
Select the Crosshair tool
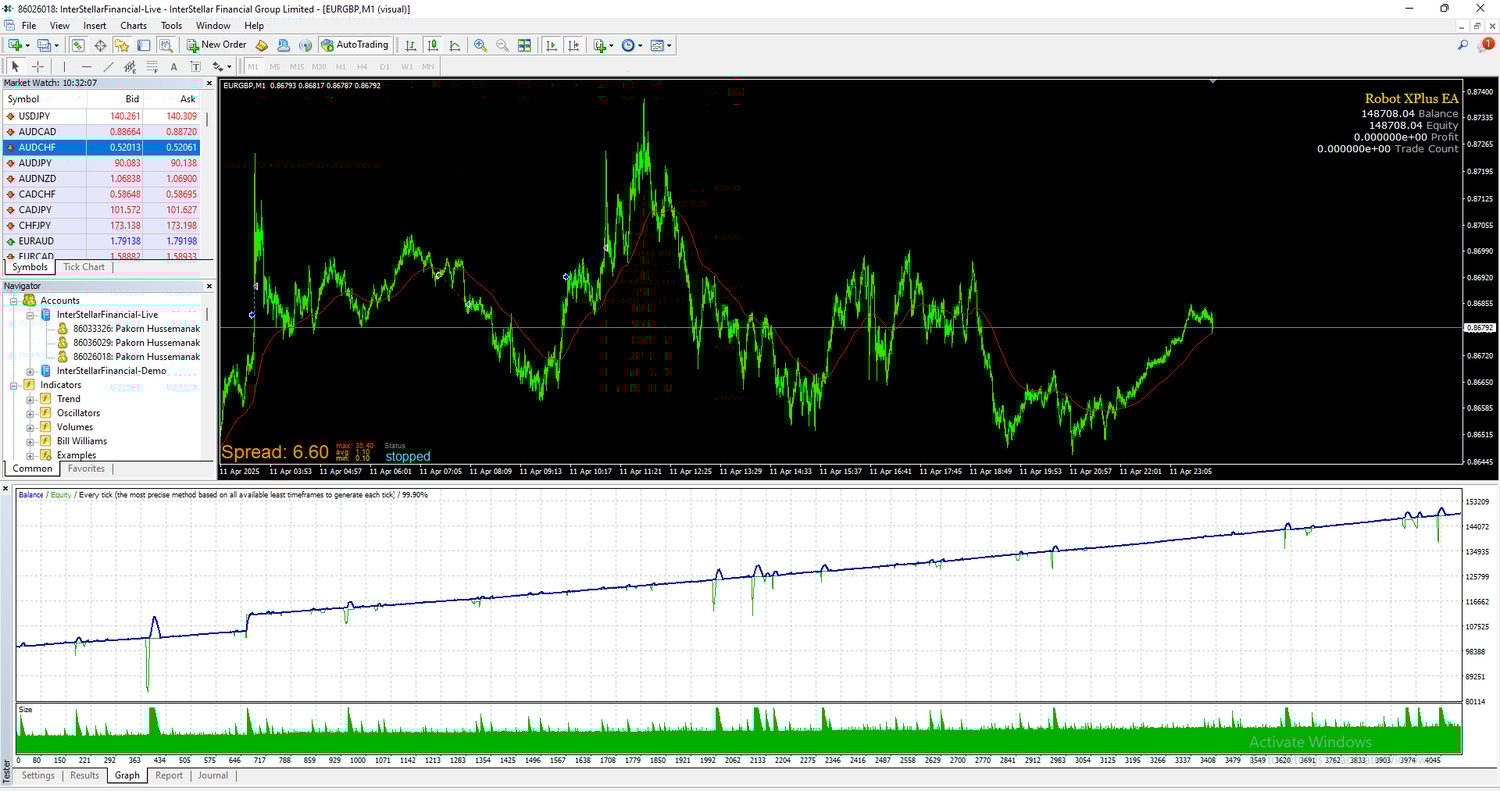click(x=38, y=67)
